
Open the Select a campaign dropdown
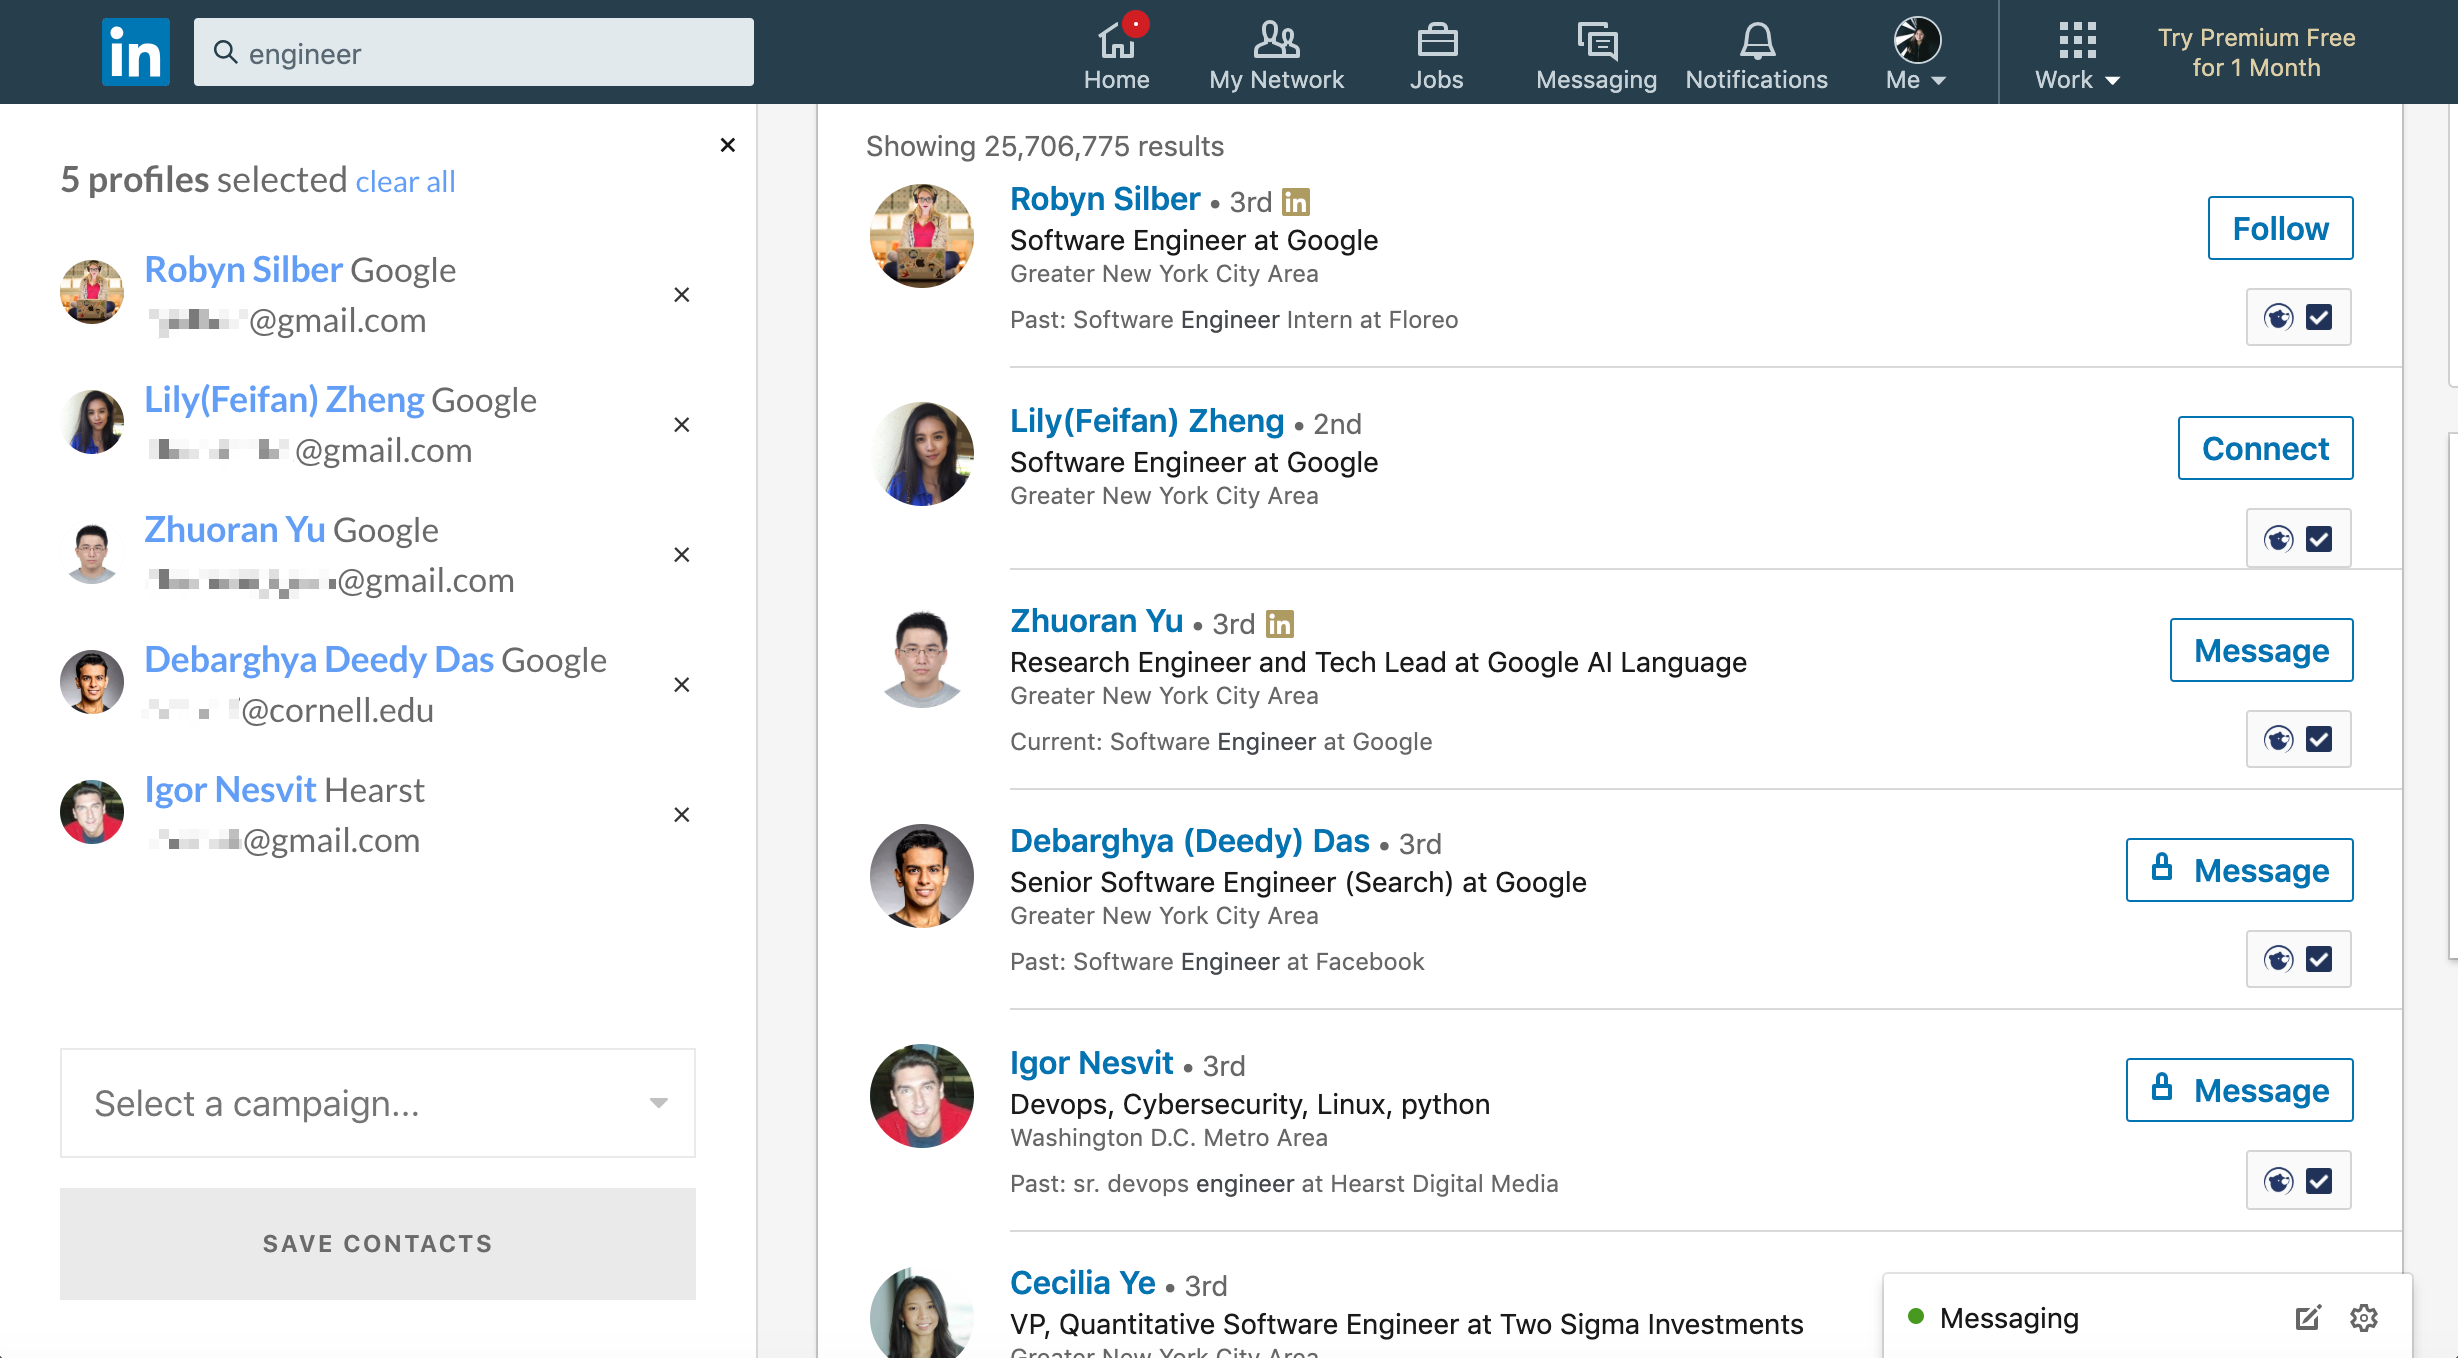tap(378, 1103)
